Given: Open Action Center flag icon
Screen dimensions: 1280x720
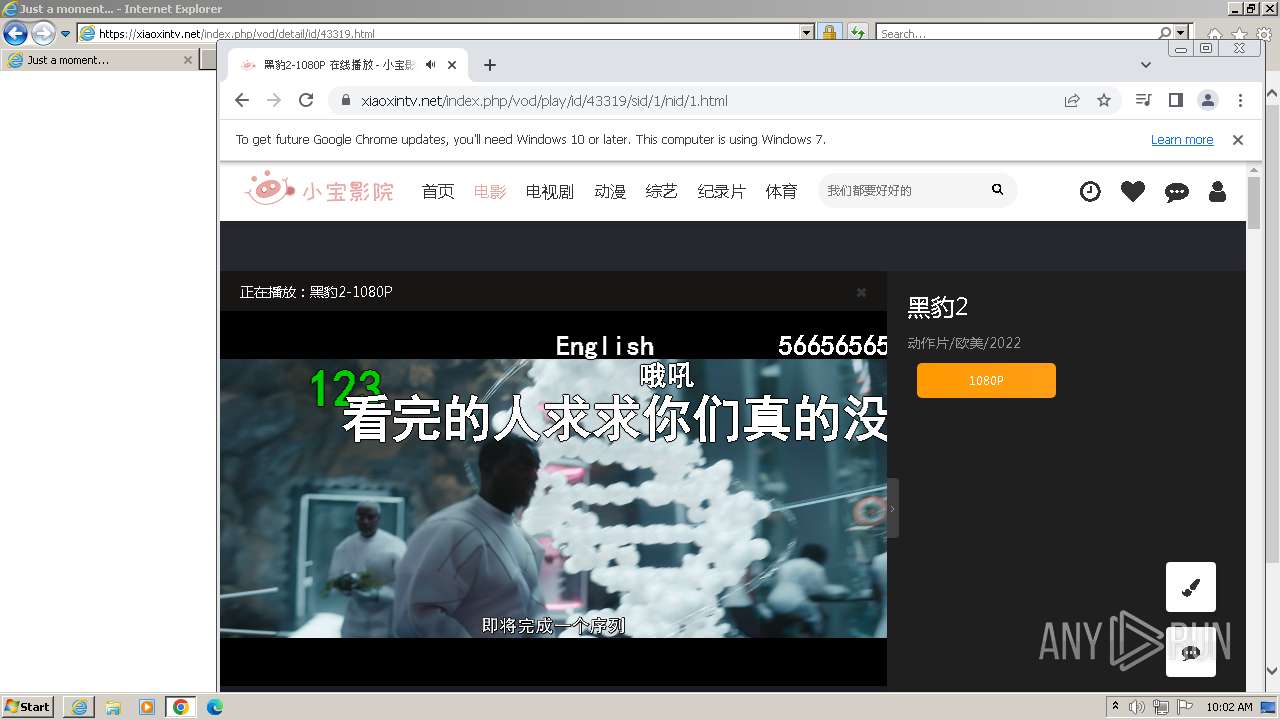Looking at the screenshot, I should point(1185,707).
